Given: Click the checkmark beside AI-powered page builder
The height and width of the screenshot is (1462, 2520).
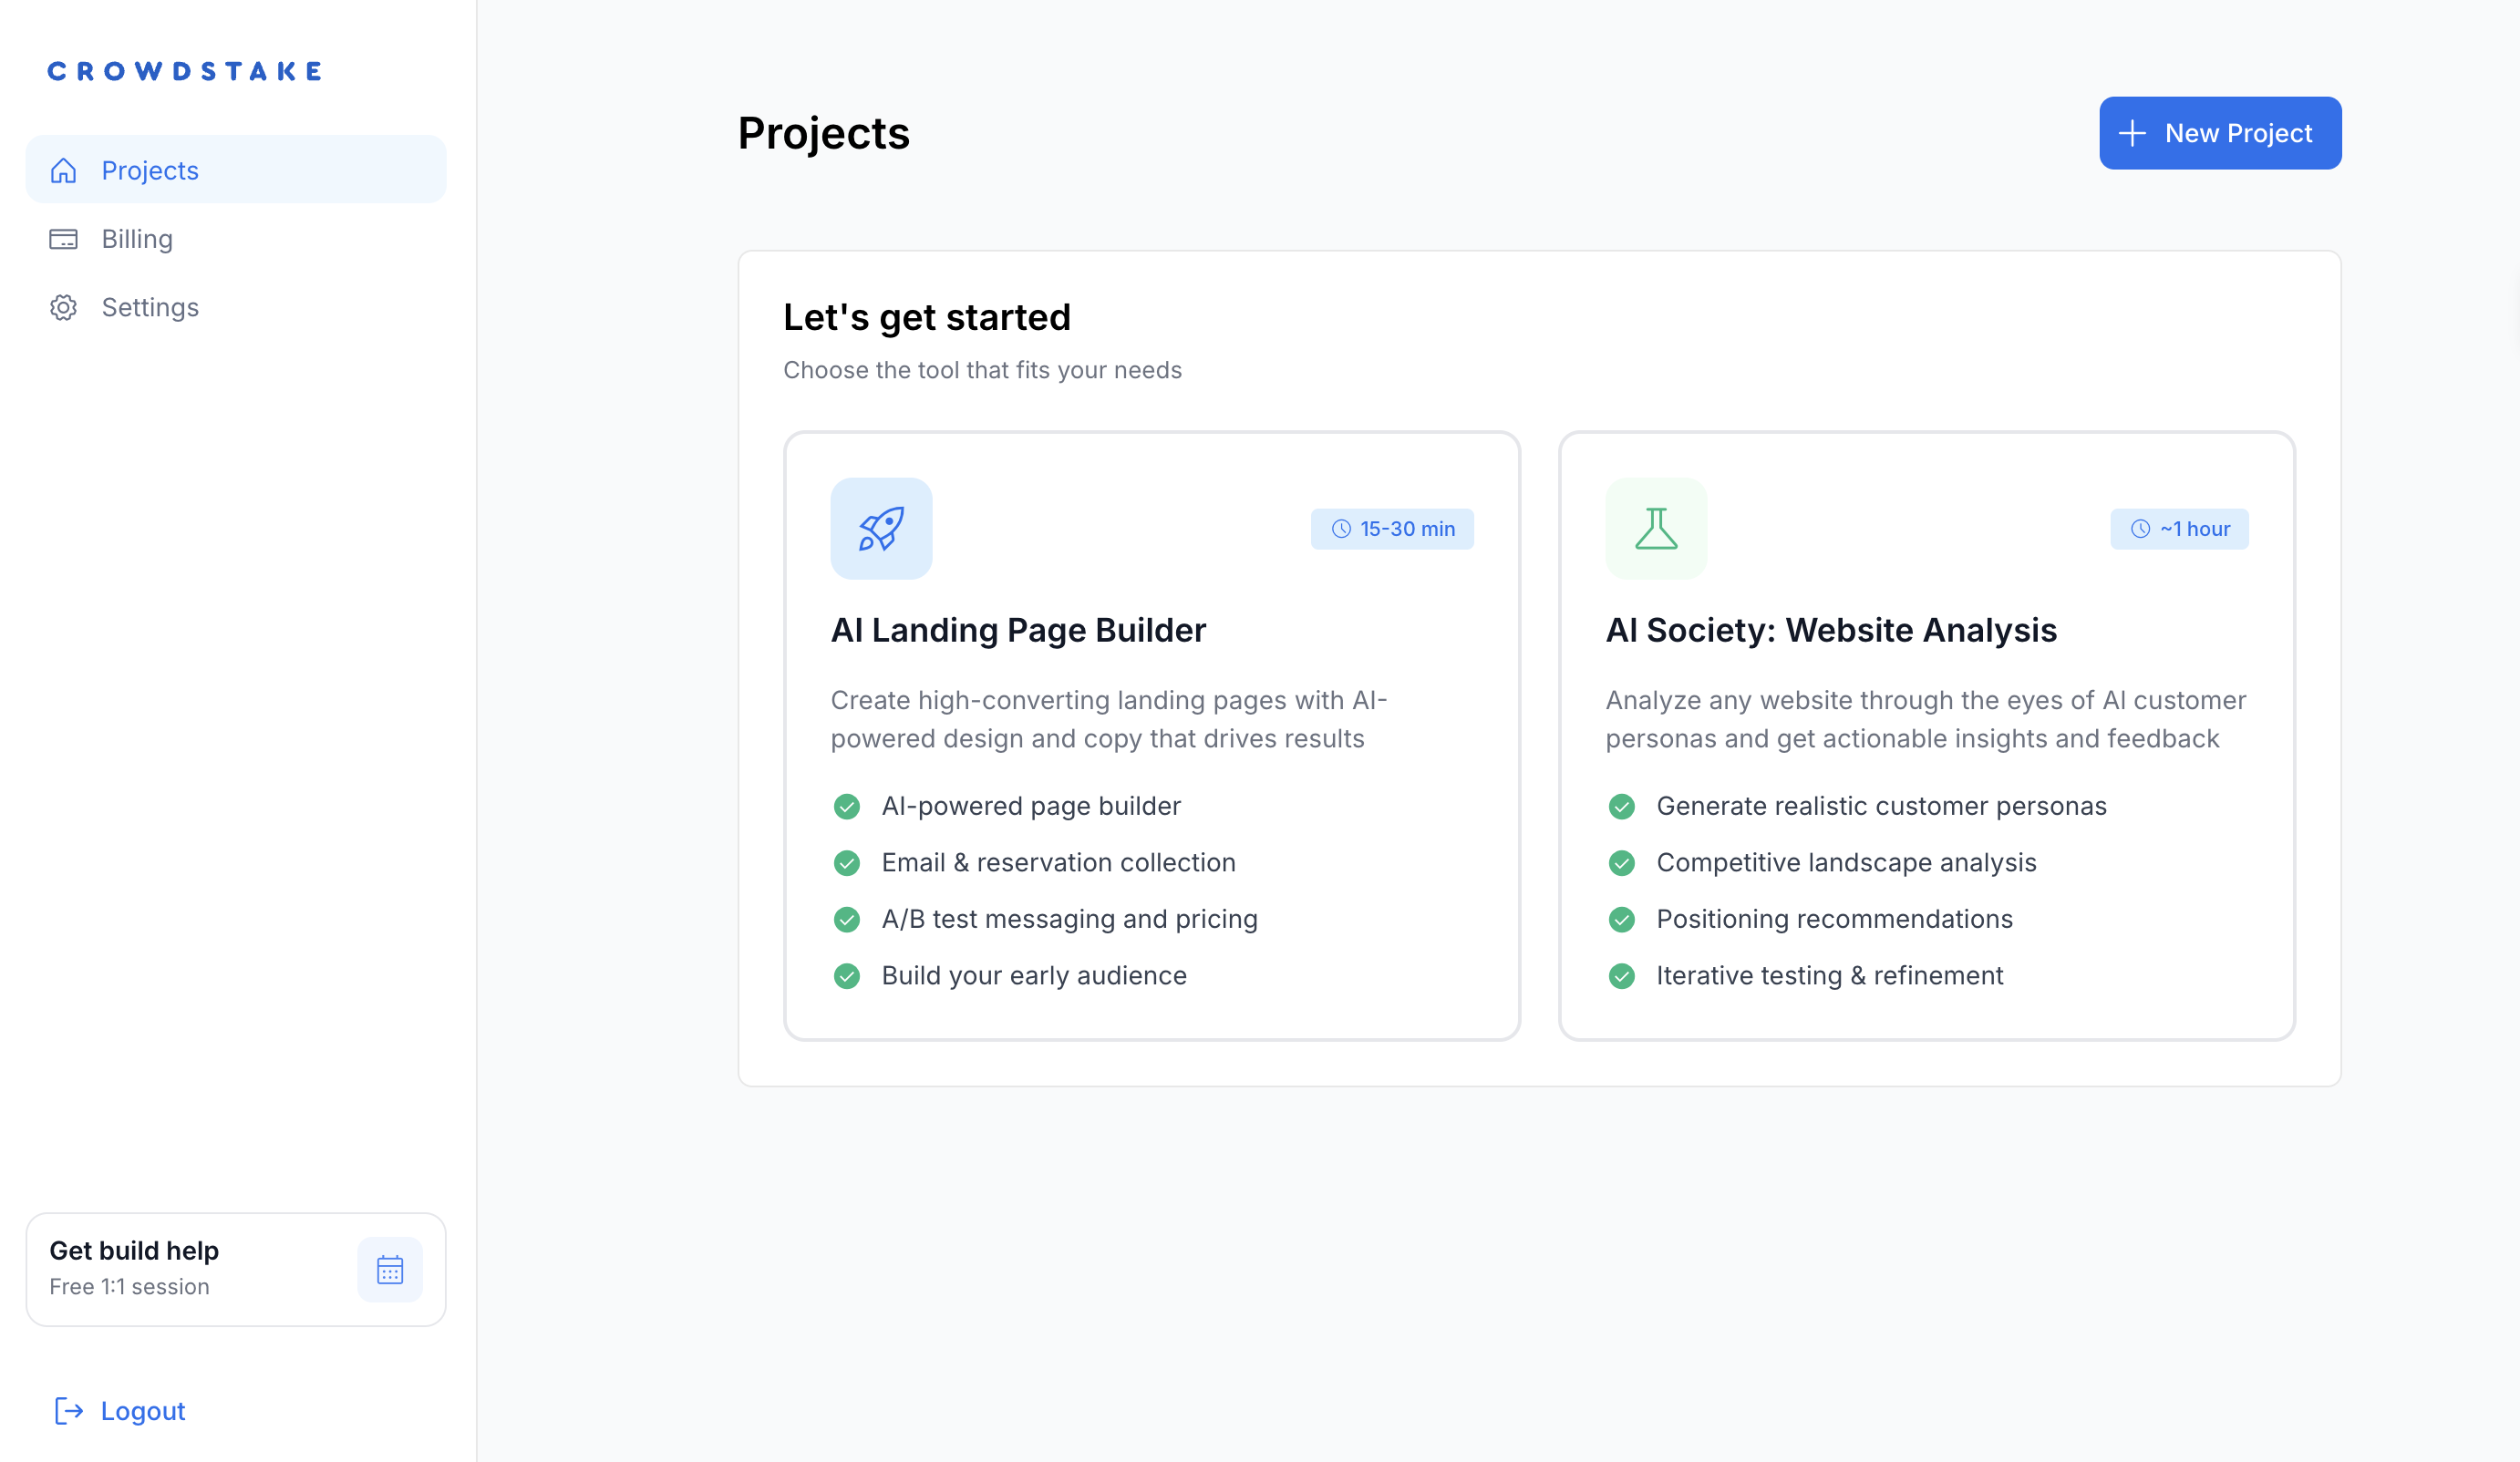Looking at the screenshot, I should pos(847,806).
